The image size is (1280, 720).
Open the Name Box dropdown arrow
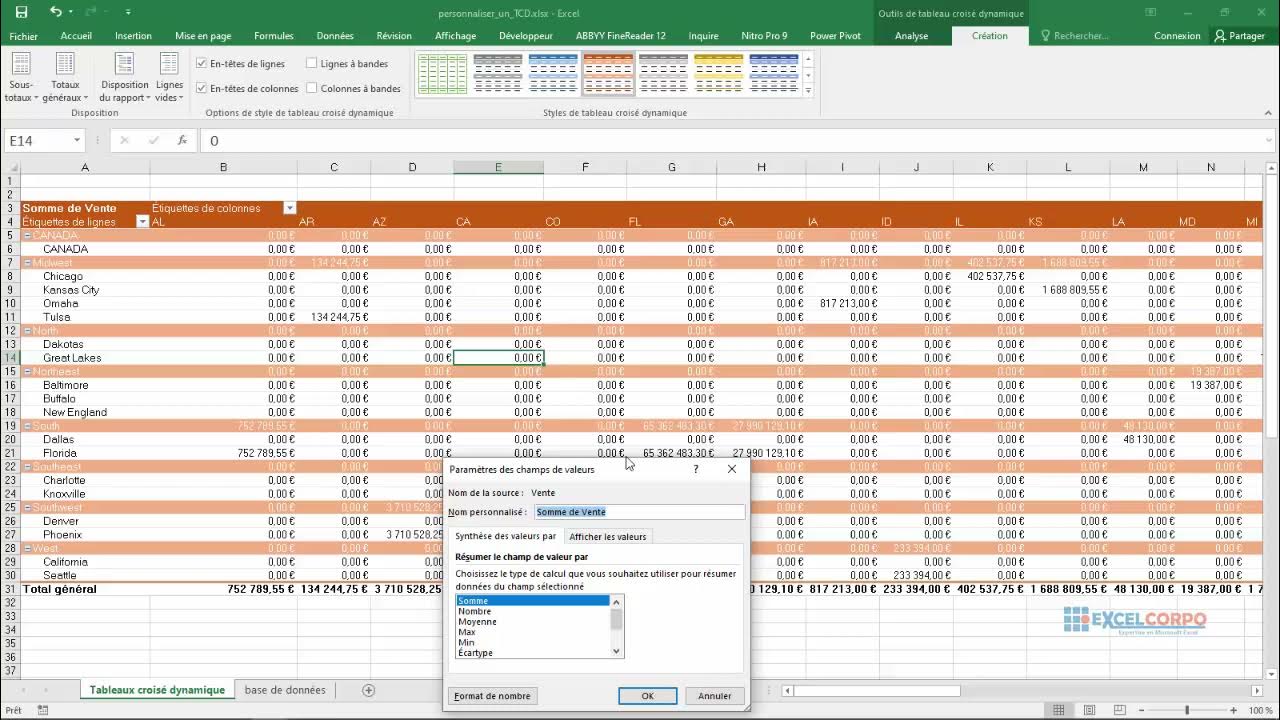pyautogui.click(x=77, y=141)
